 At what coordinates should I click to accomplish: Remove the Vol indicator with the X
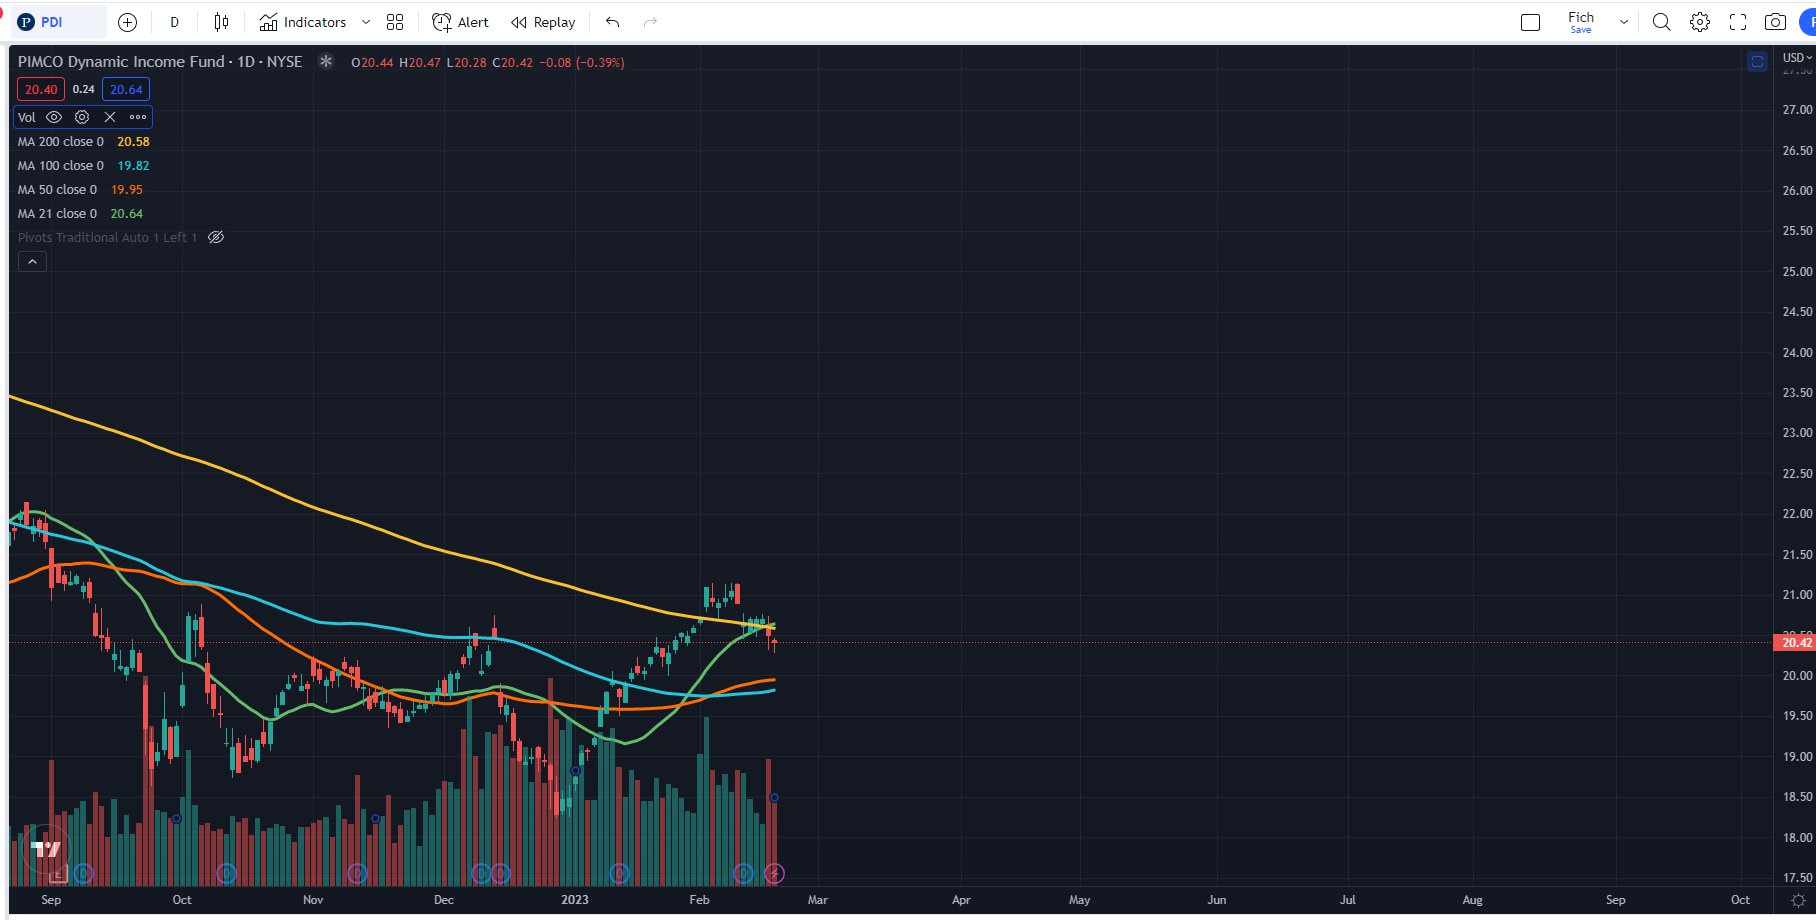110,117
